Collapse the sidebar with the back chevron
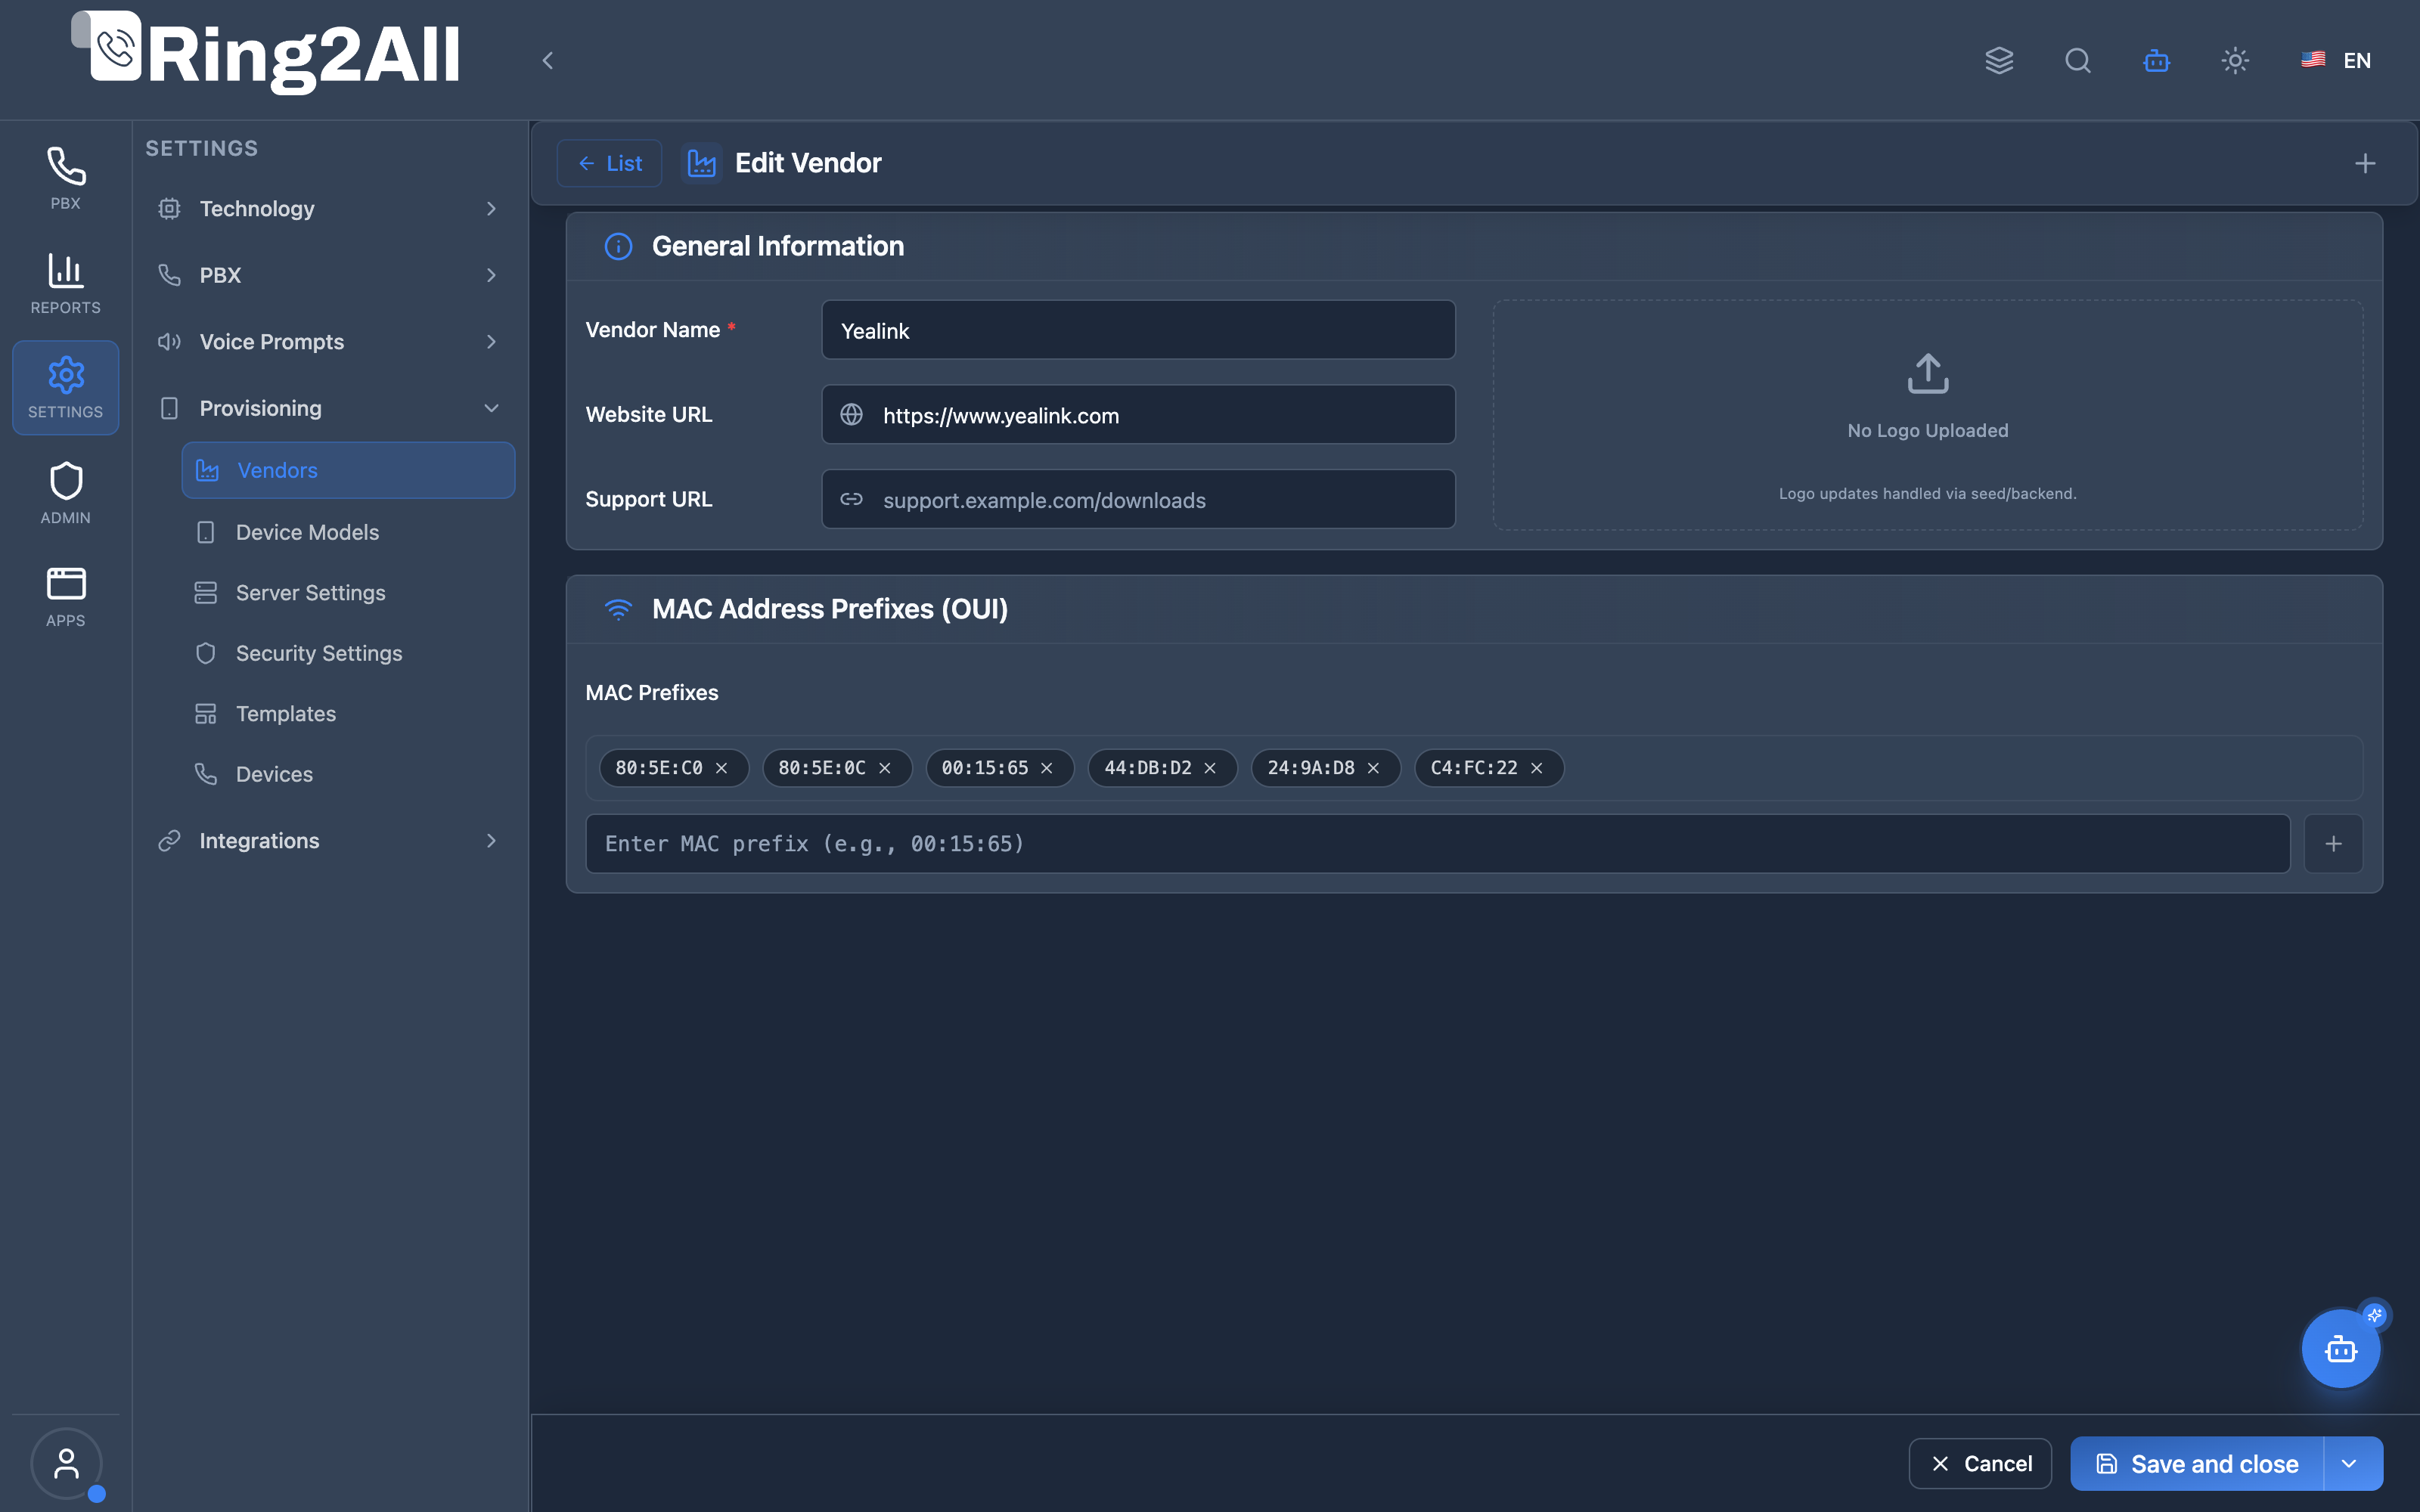The height and width of the screenshot is (1512, 2420). pyautogui.click(x=547, y=60)
